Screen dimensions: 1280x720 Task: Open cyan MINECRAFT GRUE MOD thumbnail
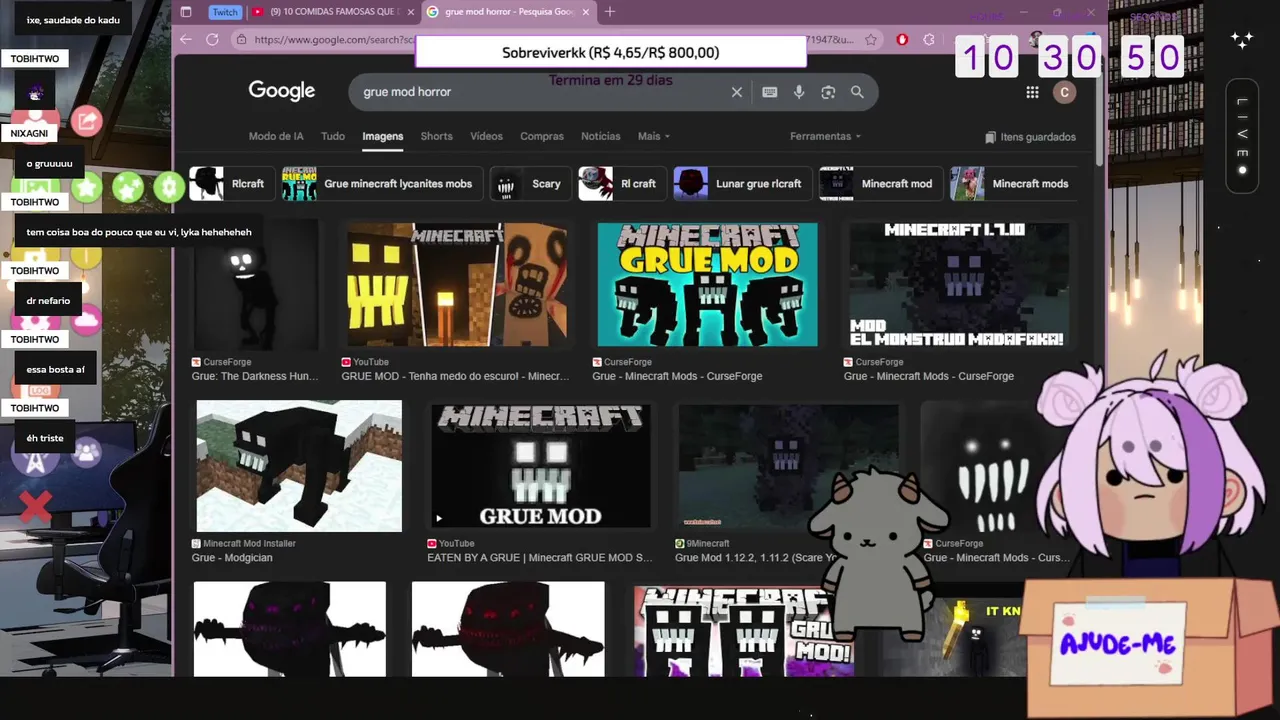tap(707, 285)
